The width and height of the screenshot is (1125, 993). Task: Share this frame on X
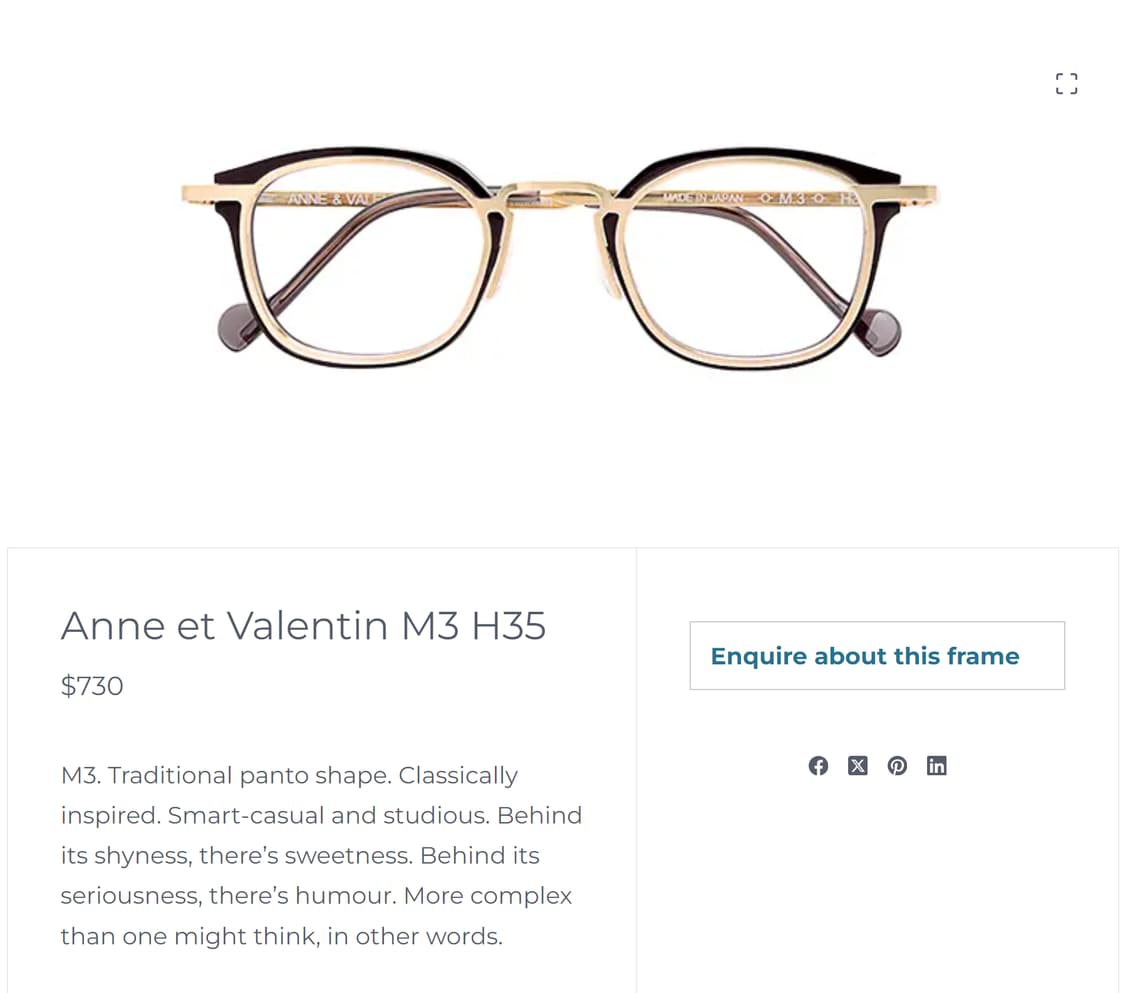pos(857,766)
